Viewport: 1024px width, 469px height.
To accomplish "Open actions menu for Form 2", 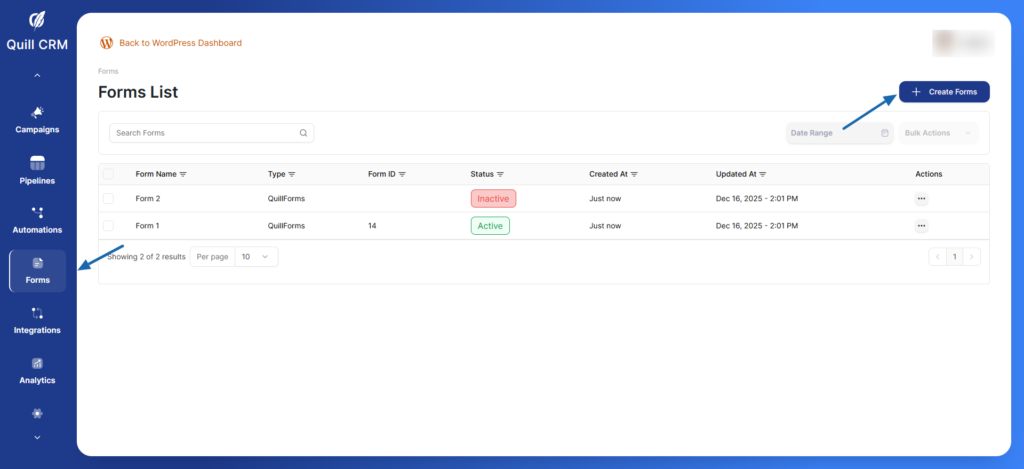I will 921,199.
